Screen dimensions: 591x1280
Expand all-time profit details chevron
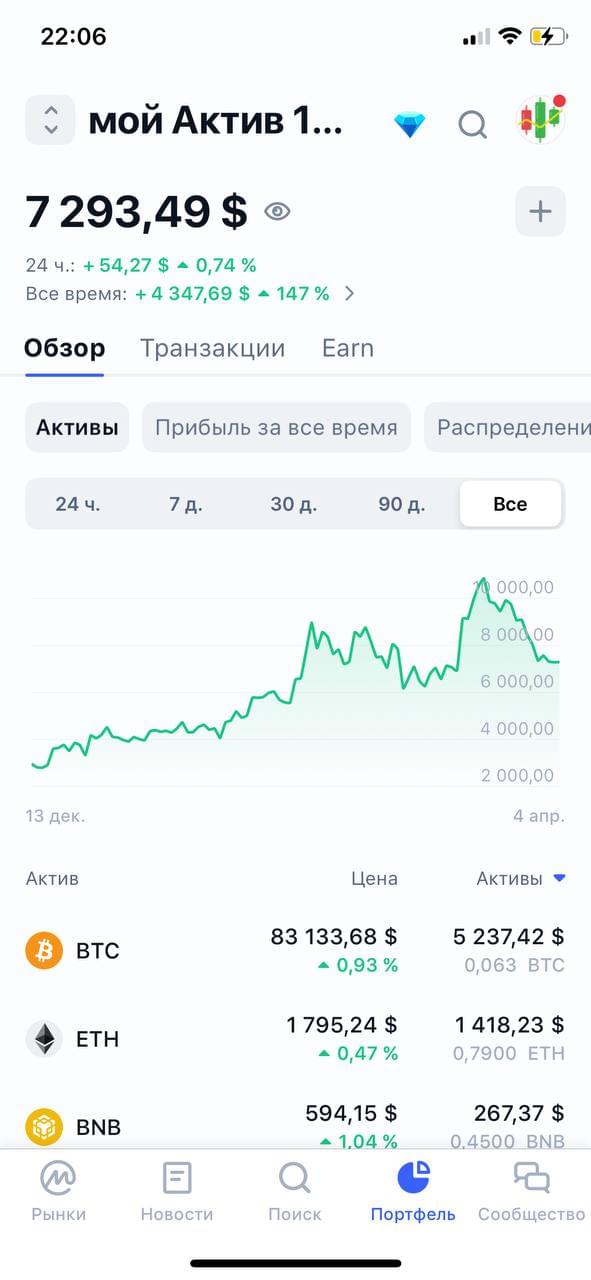click(x=349, y=294)
